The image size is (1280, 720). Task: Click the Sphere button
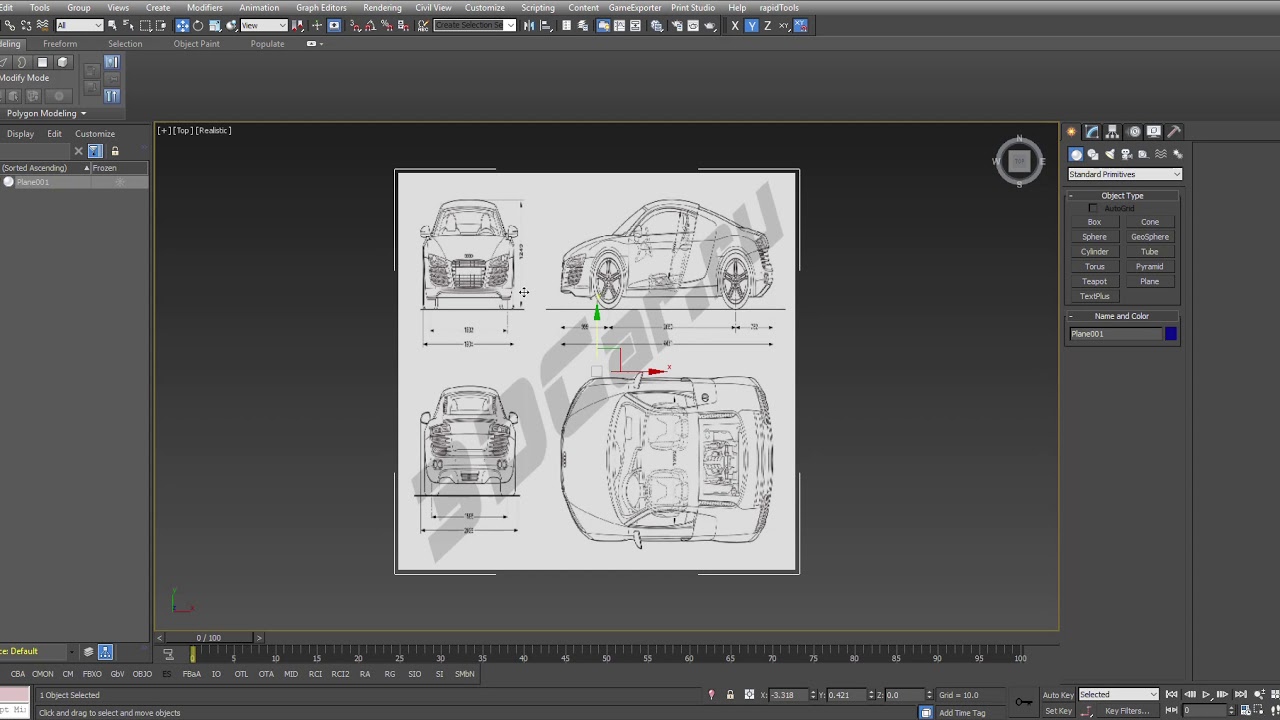tap(1094, 237)
